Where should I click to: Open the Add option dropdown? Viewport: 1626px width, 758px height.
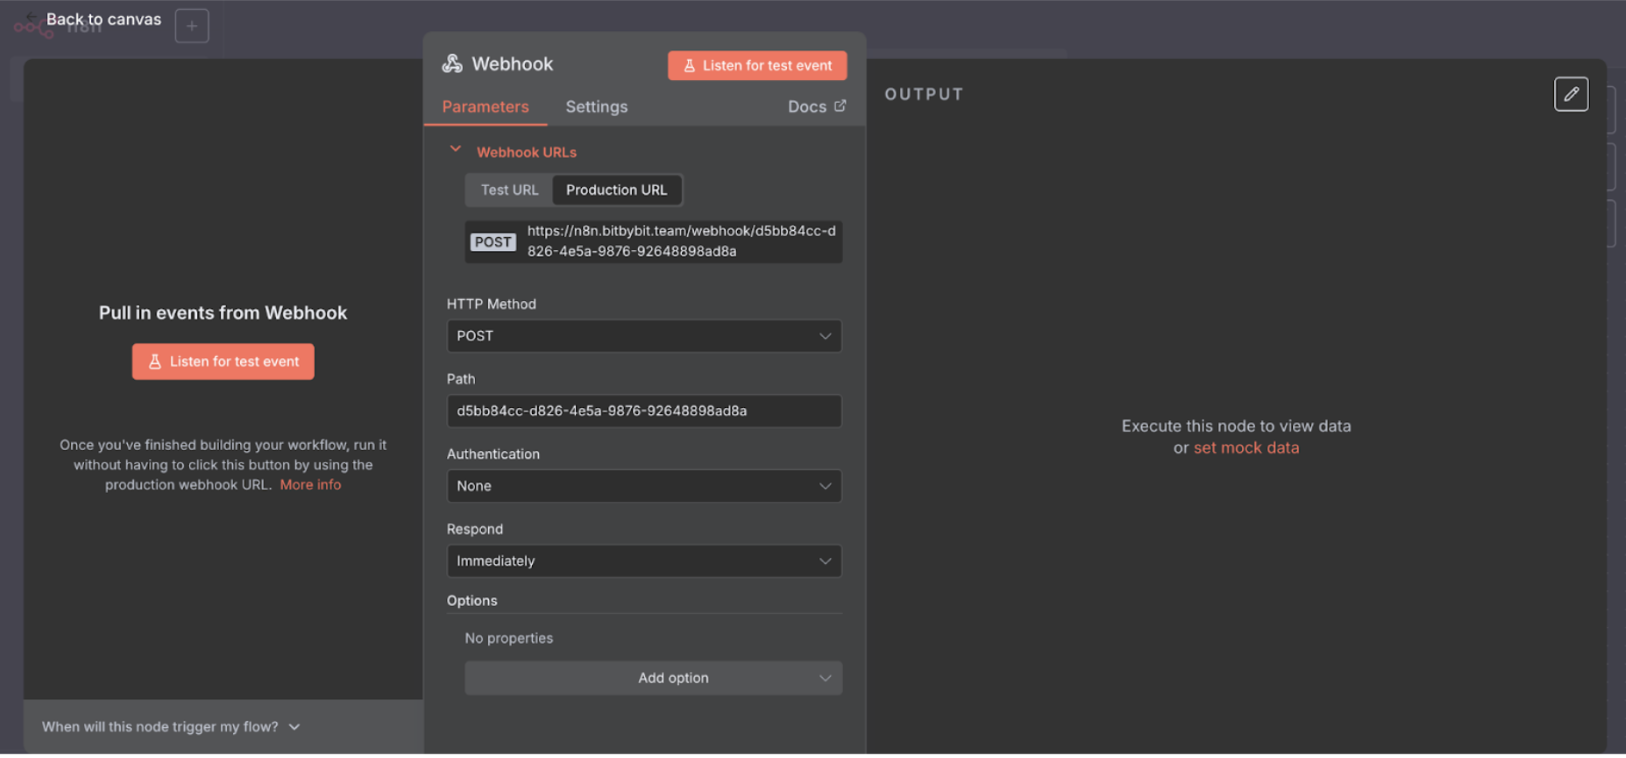[653, 678]
